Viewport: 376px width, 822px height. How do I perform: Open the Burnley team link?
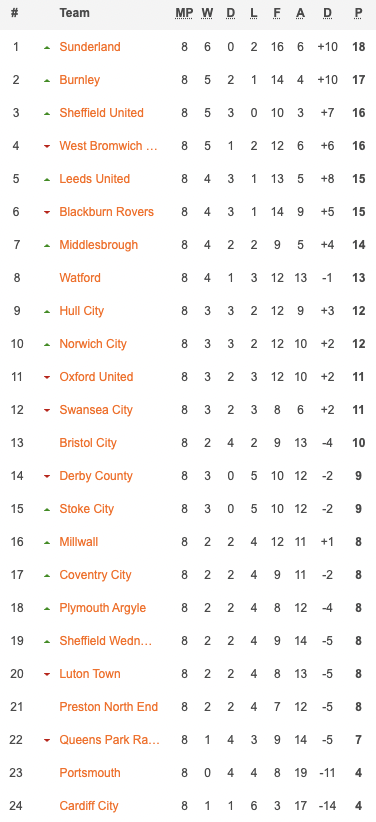(80, 80)
